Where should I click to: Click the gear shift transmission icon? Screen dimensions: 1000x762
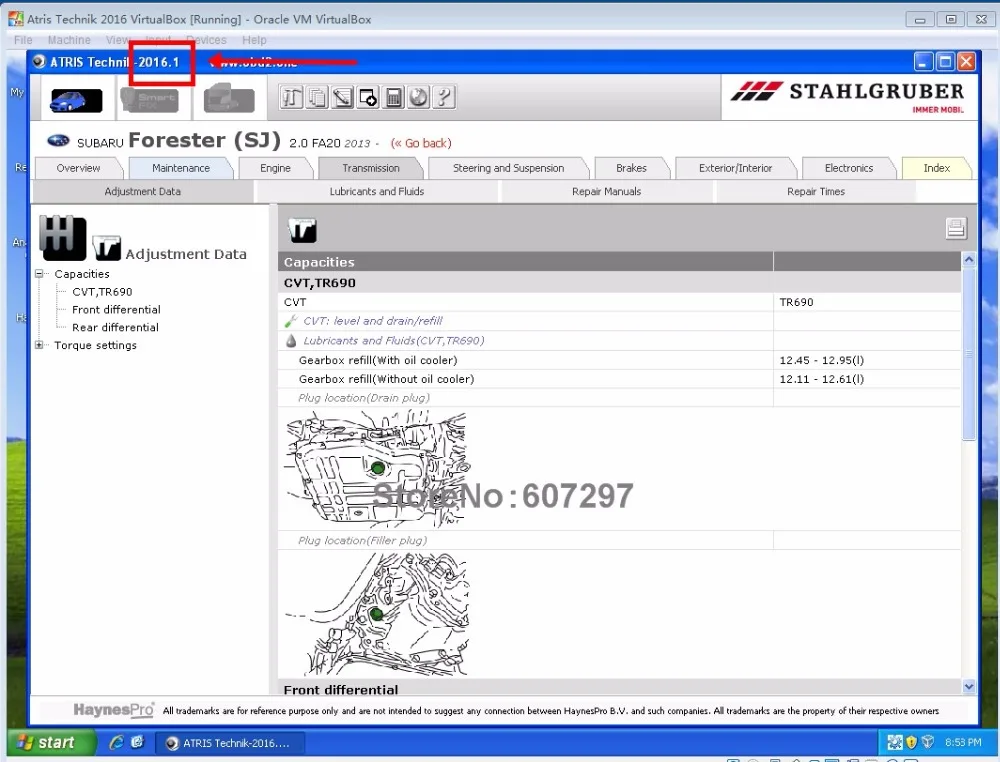(x=62, y=237)
